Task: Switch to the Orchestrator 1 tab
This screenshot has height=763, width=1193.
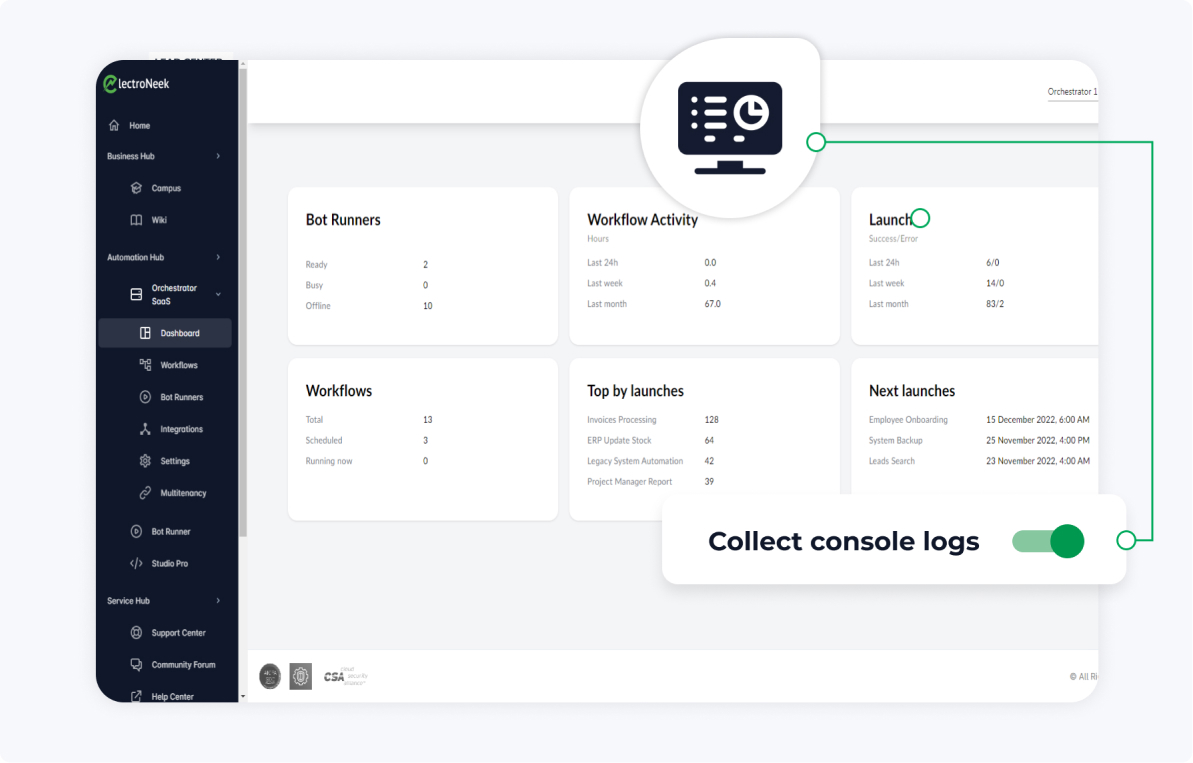Action: [x=1072, y=91]
